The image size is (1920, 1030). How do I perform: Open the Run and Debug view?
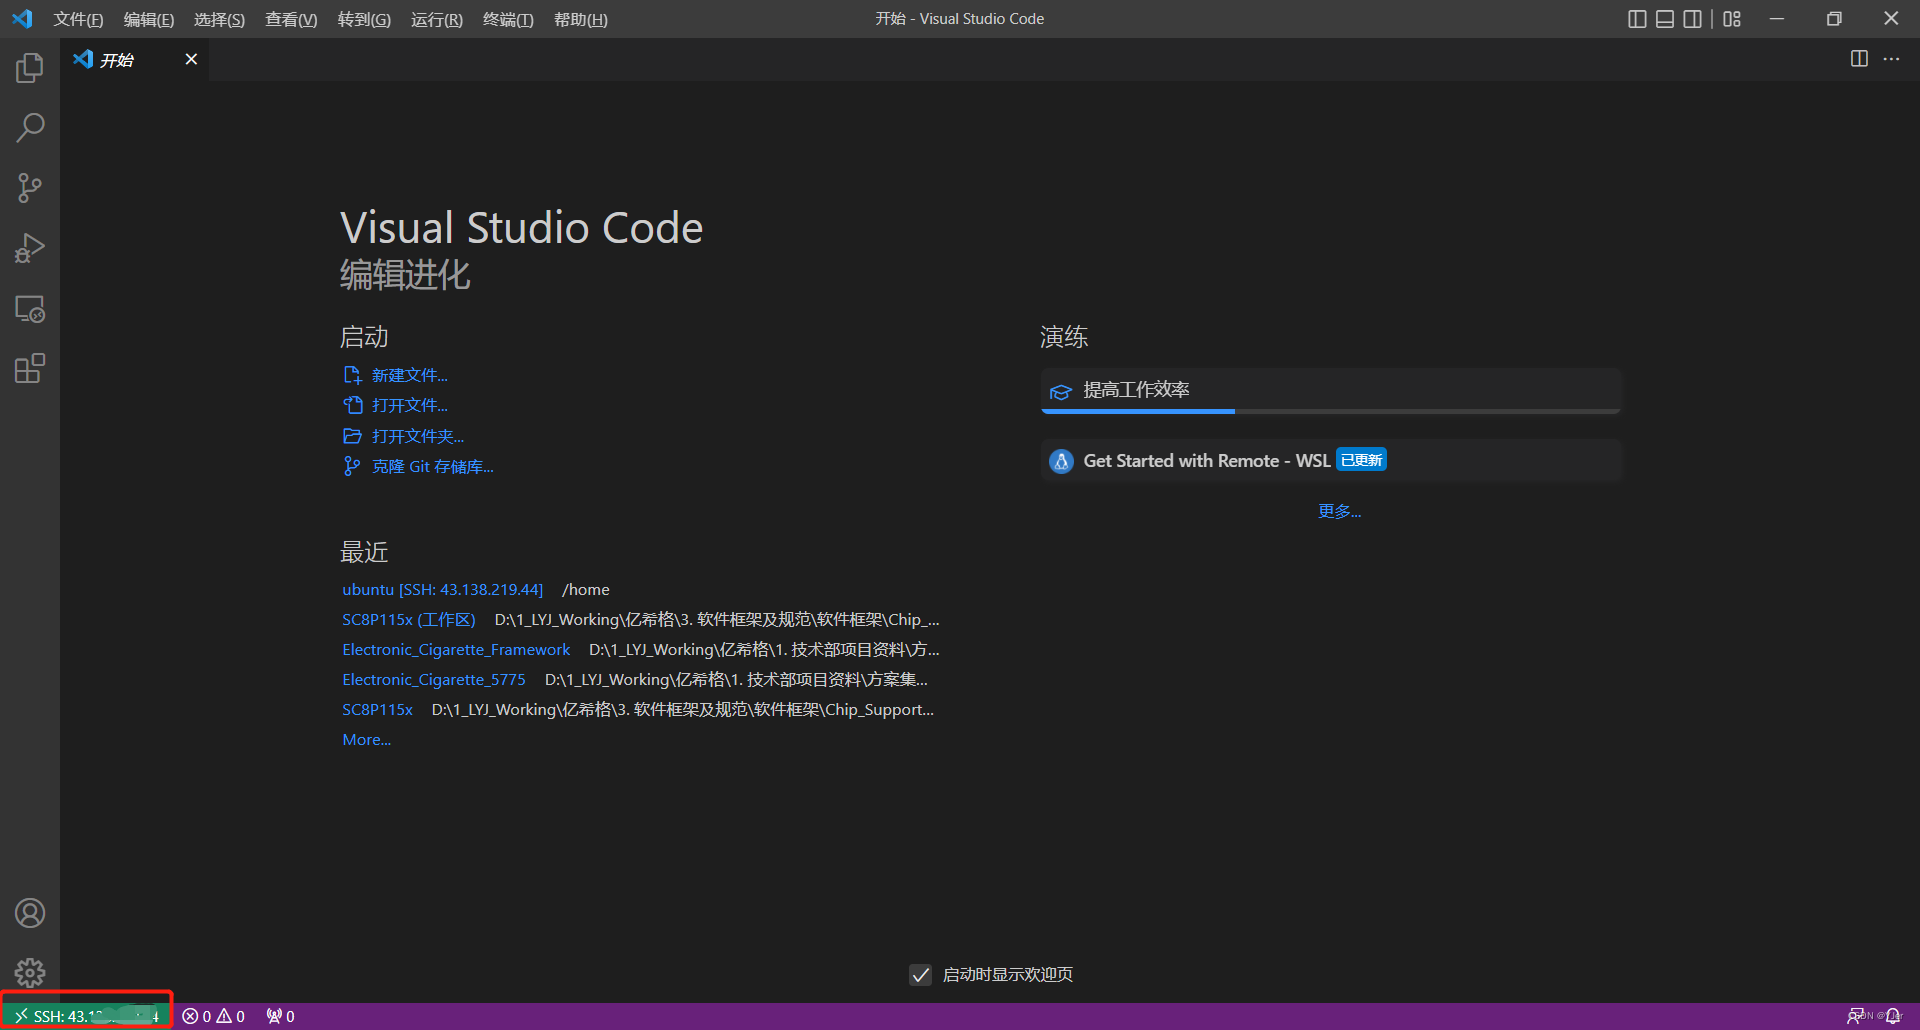point(30,248)
